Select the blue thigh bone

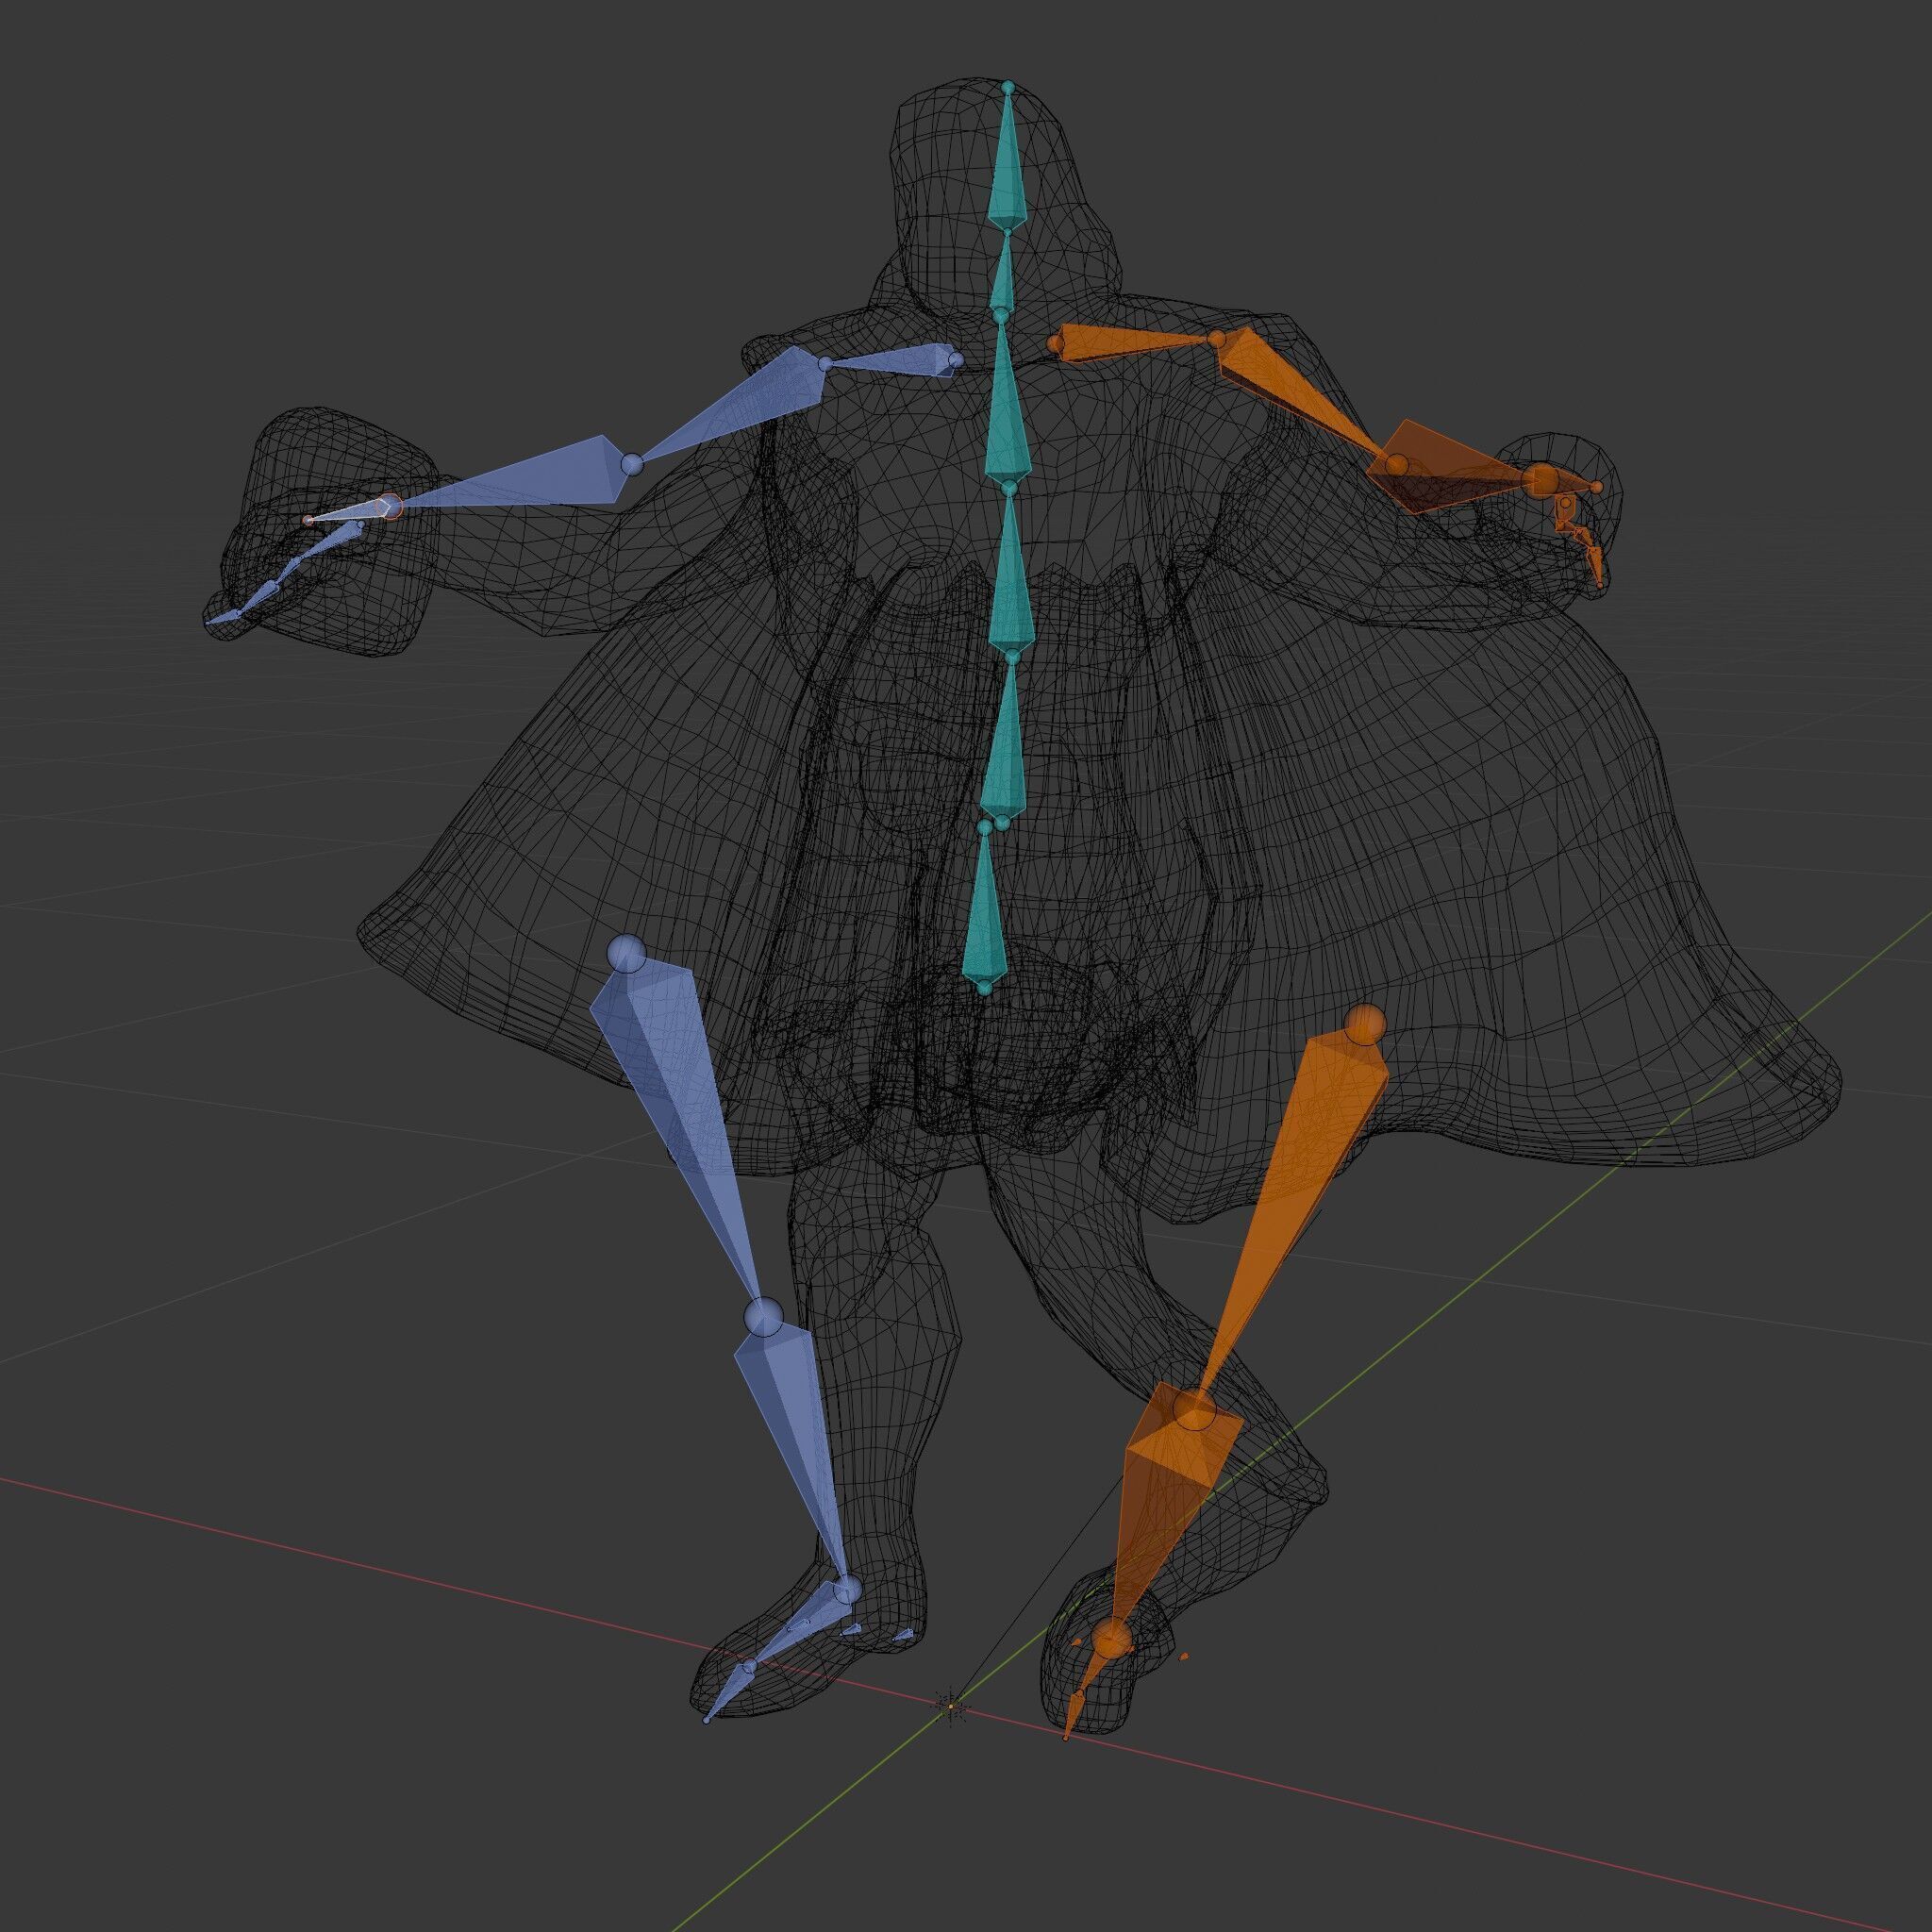(680, 1110)
